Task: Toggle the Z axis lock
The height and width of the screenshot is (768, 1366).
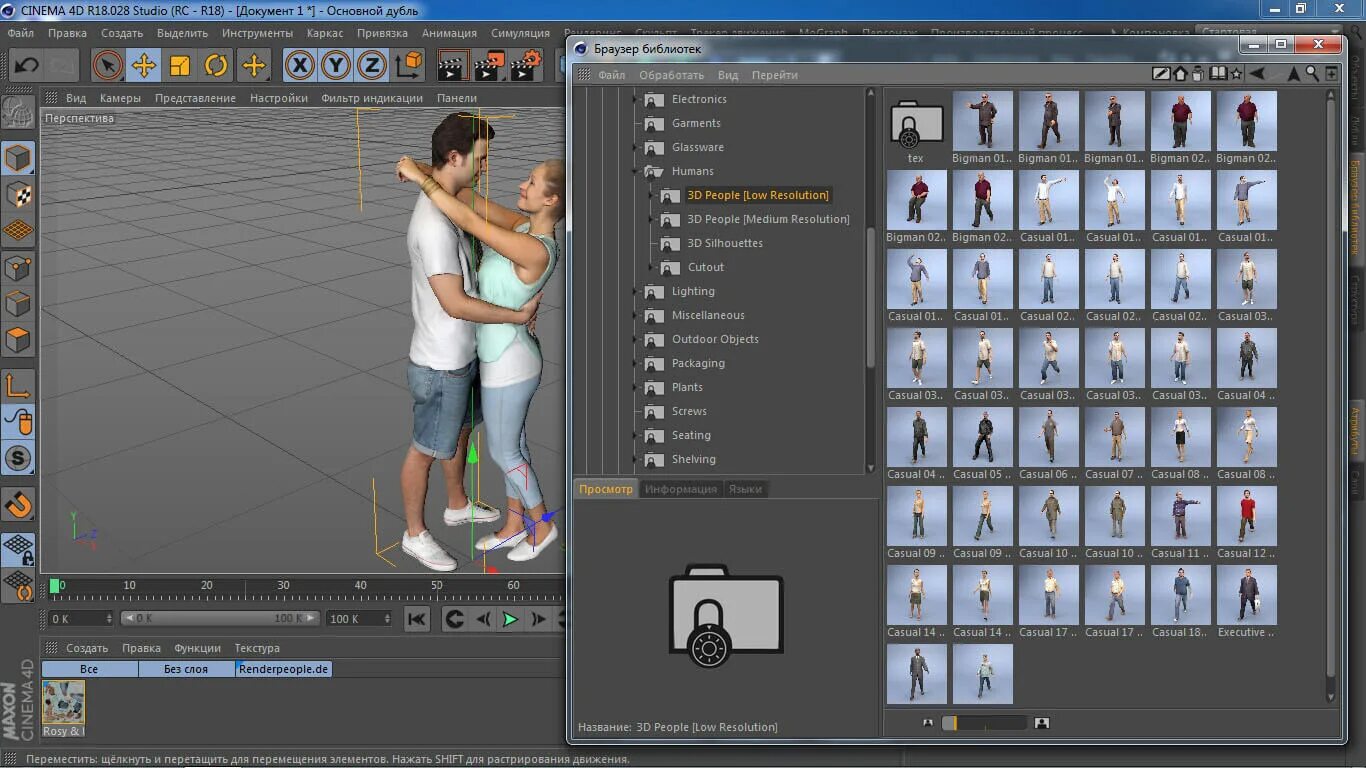Action: tap(371, 66)
